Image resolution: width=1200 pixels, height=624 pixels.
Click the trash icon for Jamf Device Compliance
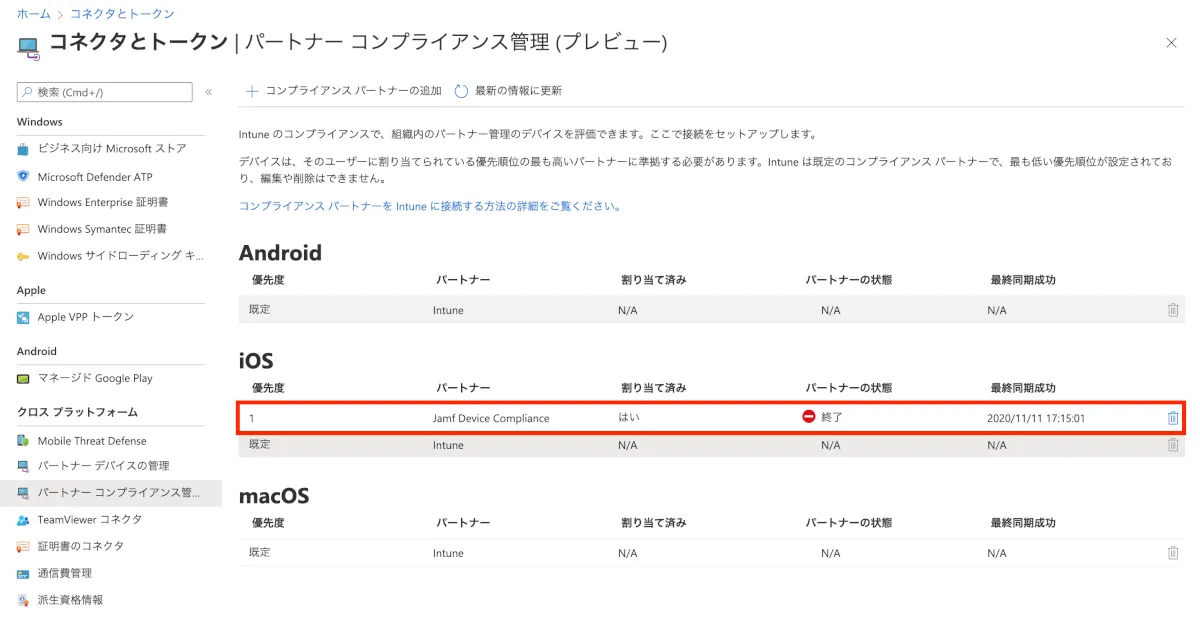(1173, 418)
